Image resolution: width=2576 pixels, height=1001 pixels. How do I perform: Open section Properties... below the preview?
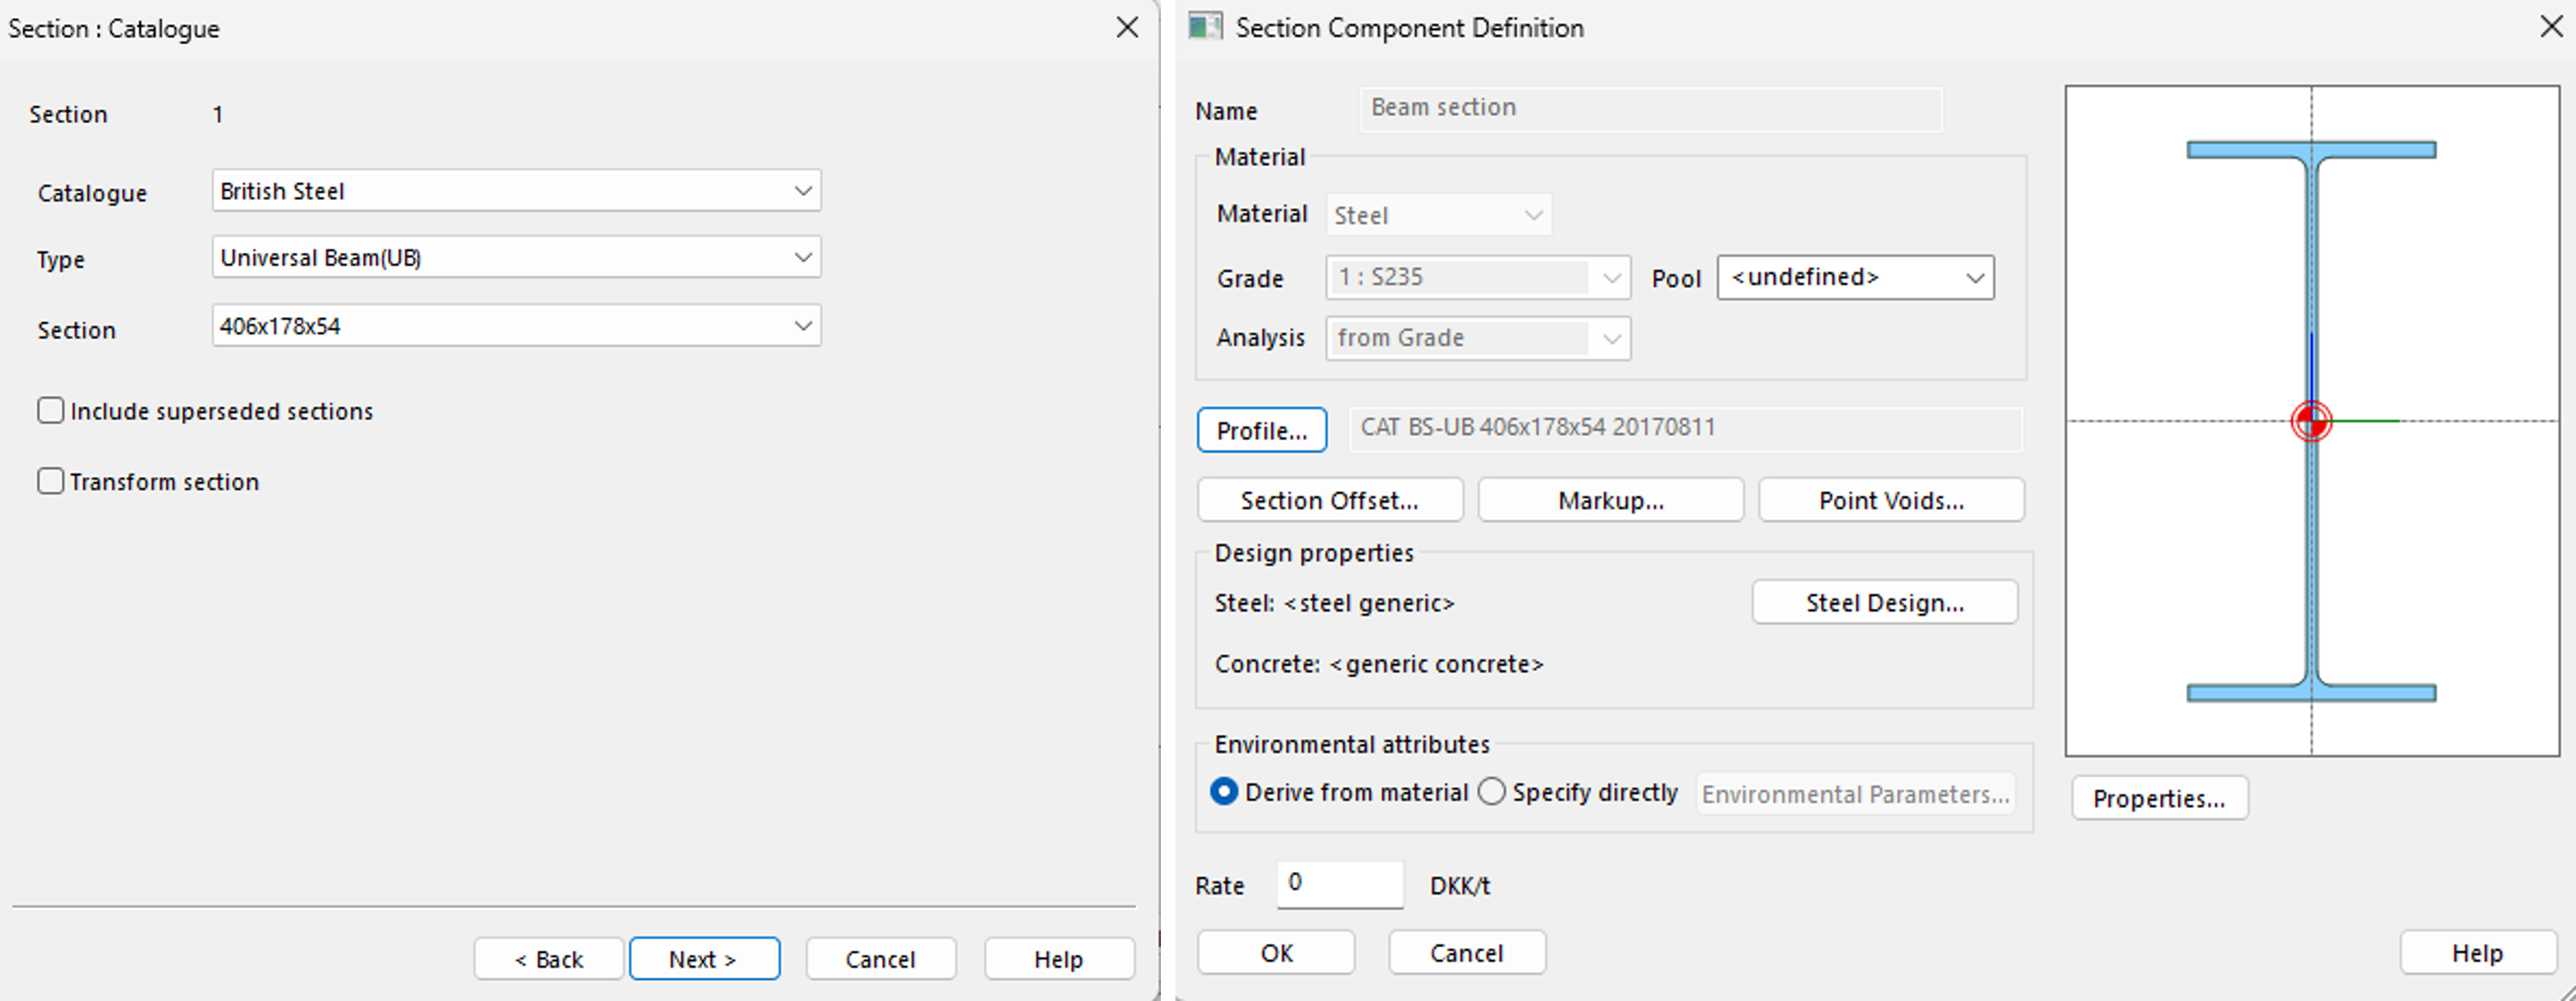pyautogui.click(x=2159, y=798)
